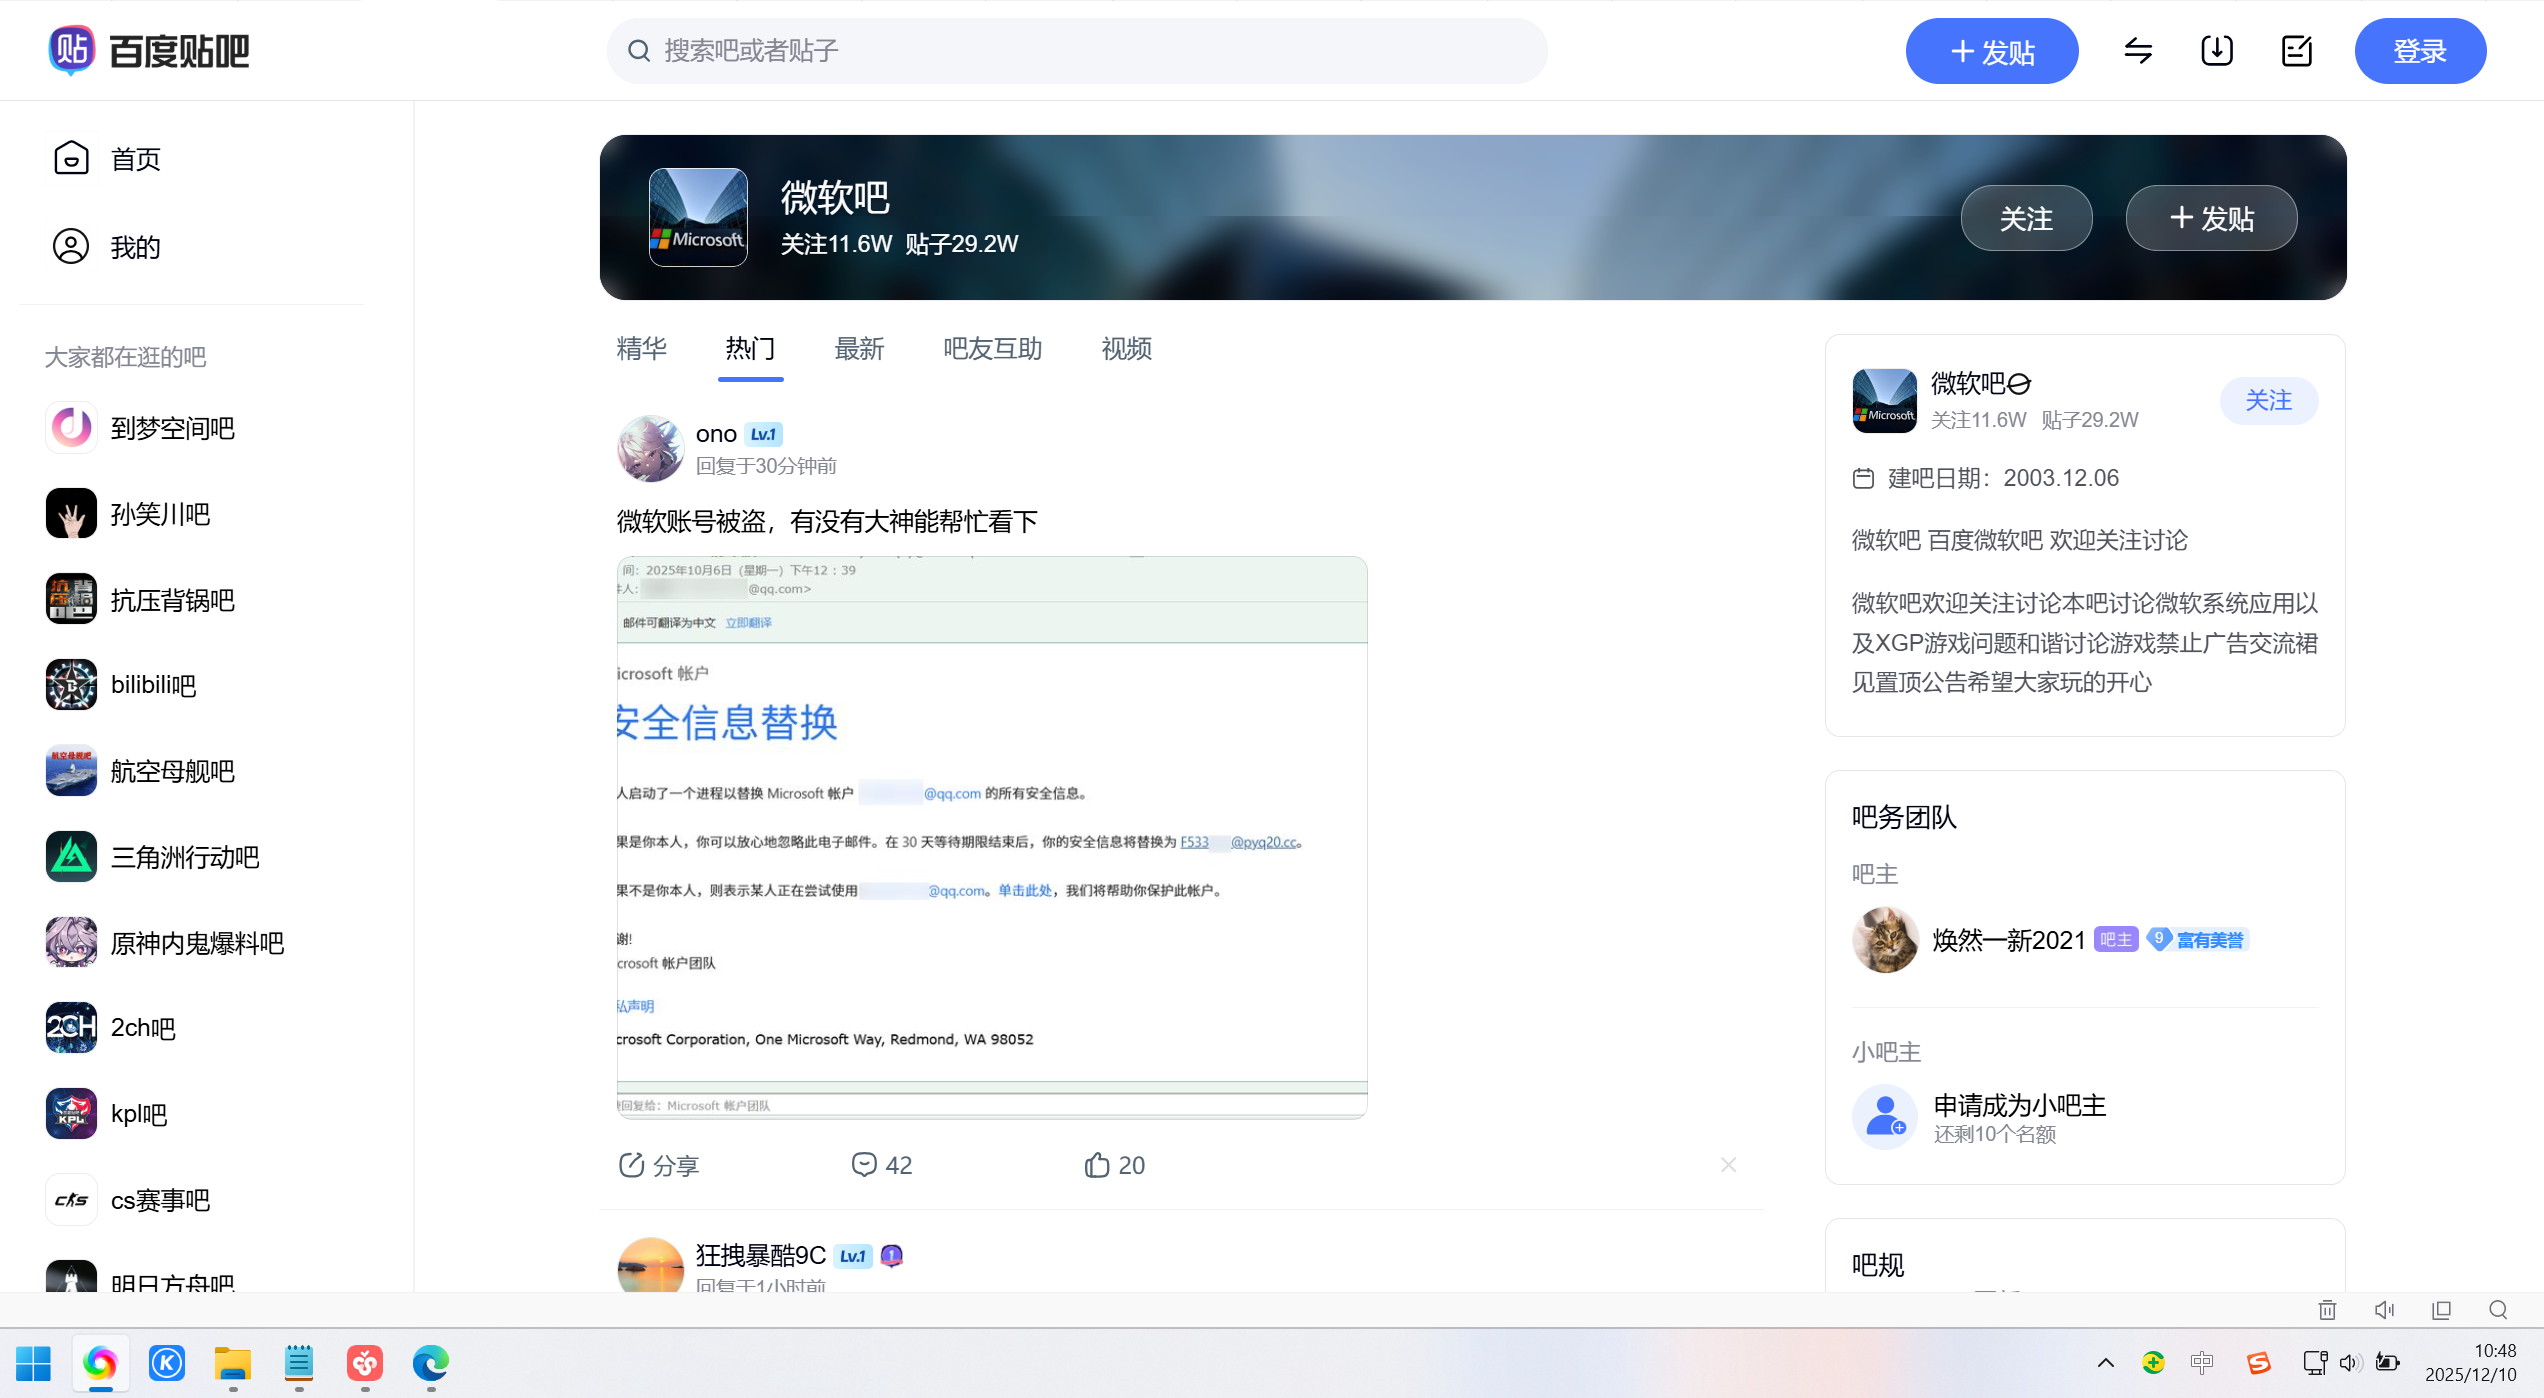
Task: Select the 我的 profile icon in sidebar
Action: pos(70,246)
